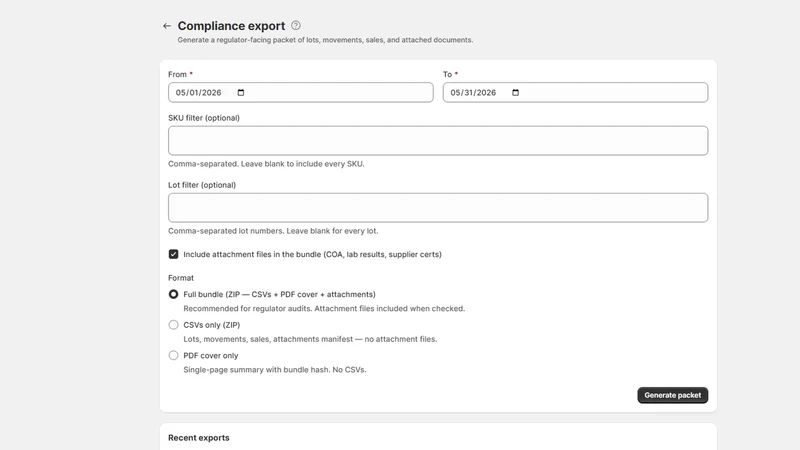Click the Recent exports heading
The image size is (800, 450).
pos(198,438)
